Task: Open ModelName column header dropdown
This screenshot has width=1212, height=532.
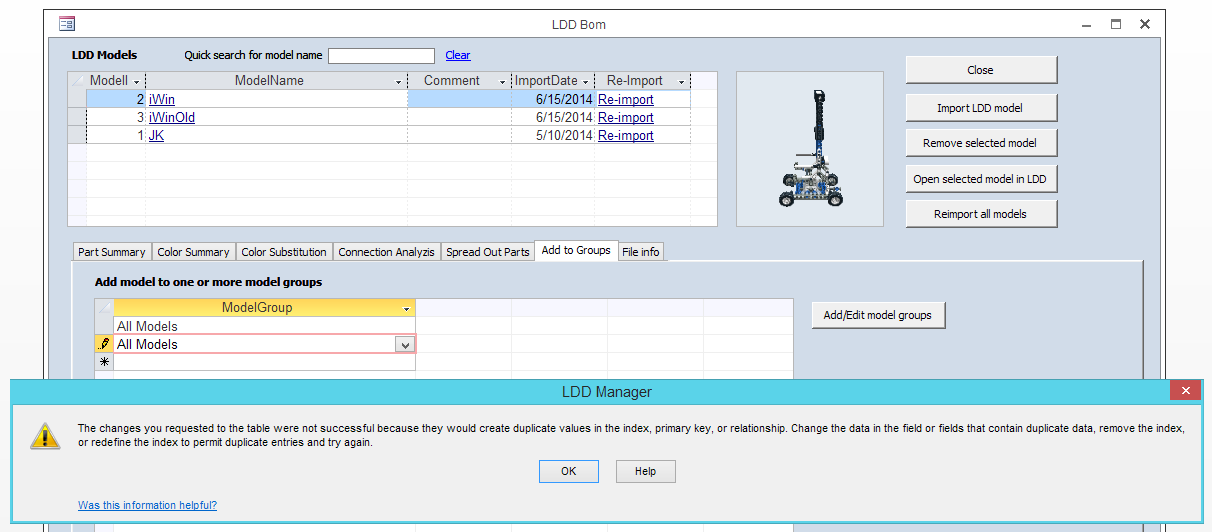Action: (x=399, y=81)
